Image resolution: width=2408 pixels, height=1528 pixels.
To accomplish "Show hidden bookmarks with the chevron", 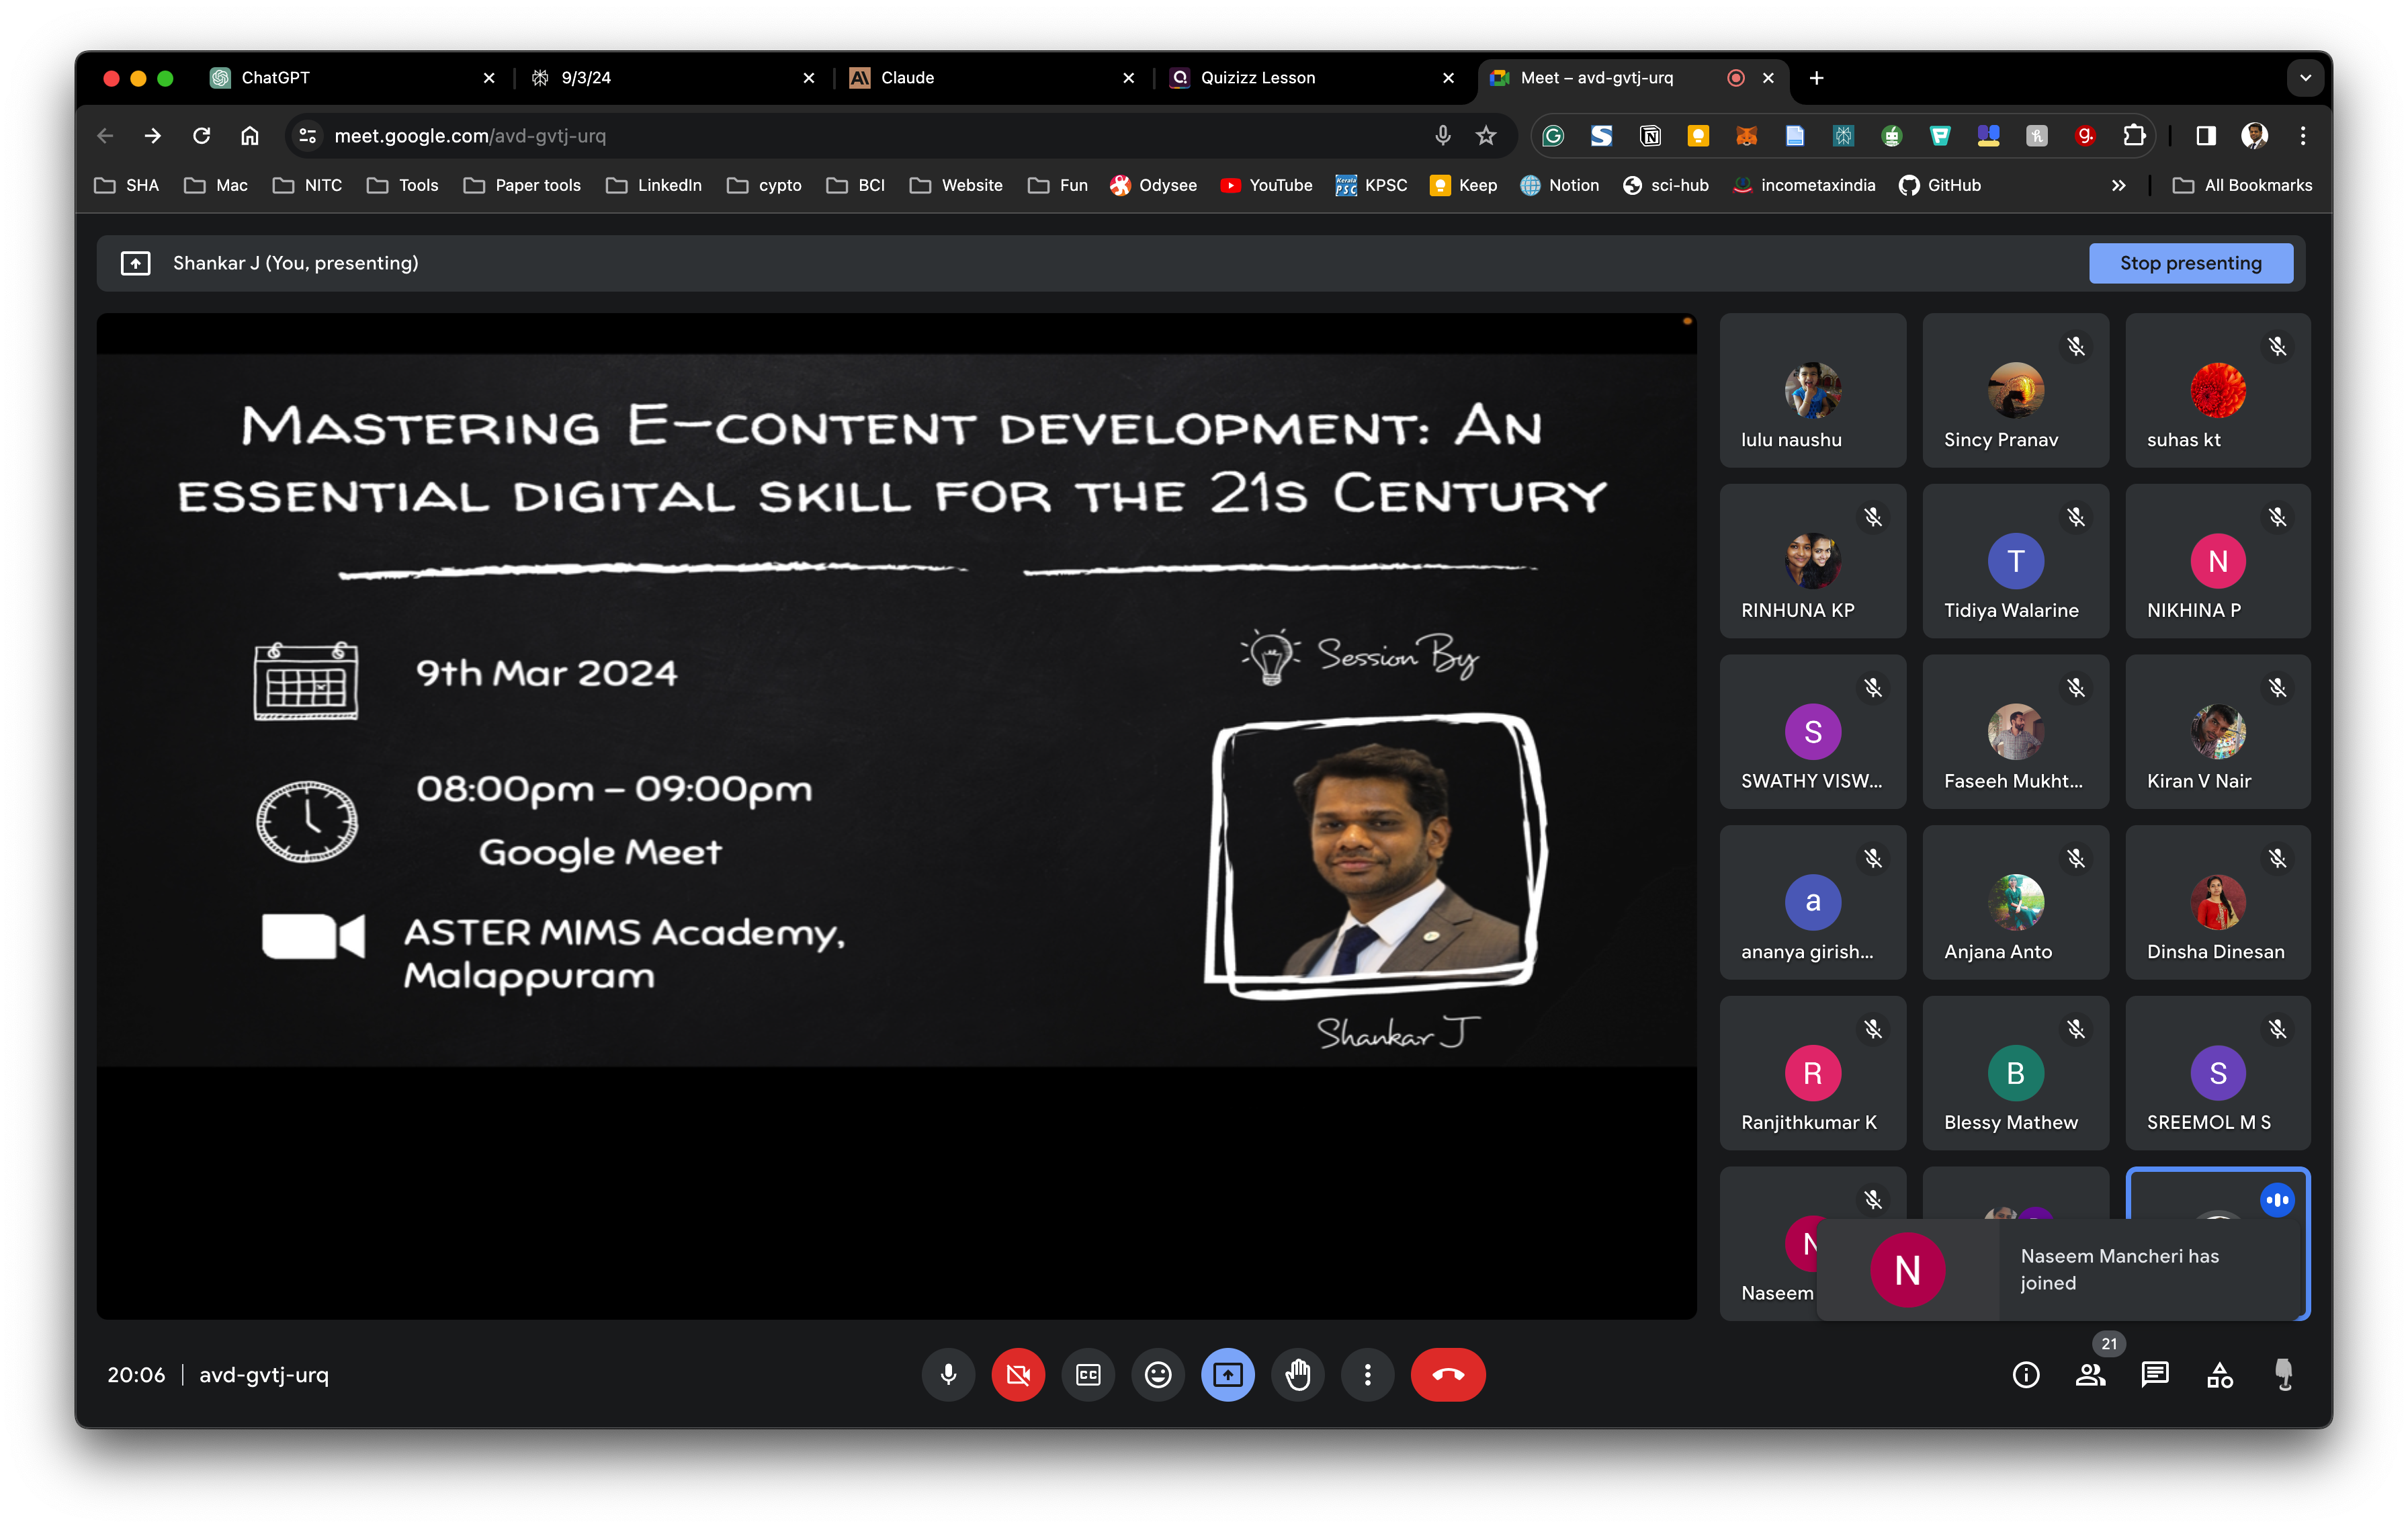I will pos(2118,185).
